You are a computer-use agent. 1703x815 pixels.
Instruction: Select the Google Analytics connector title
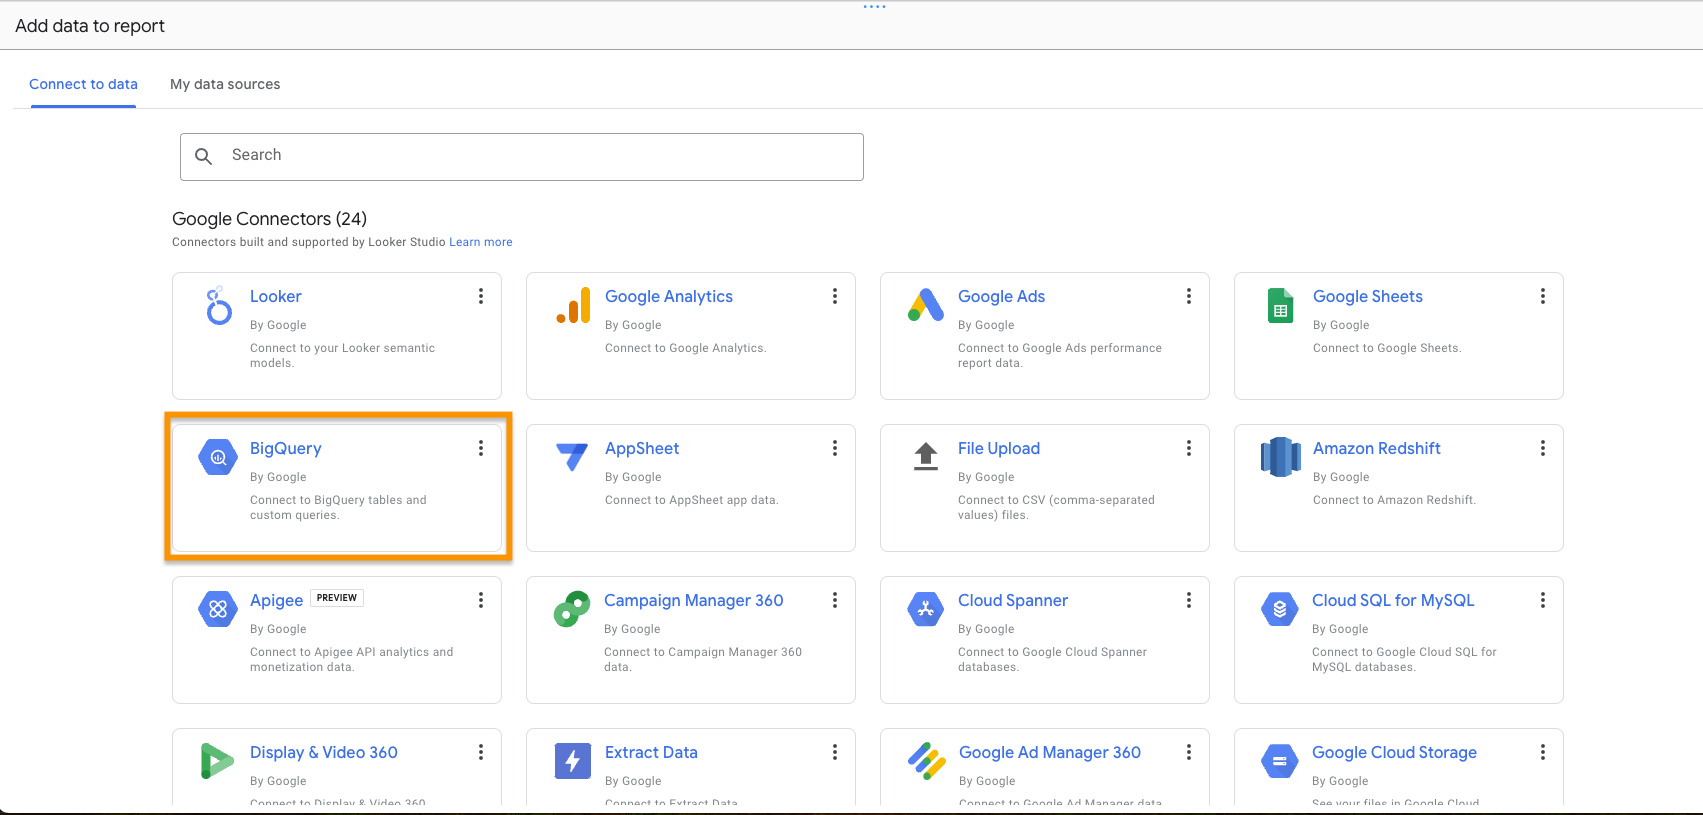(x=669, y=296)
